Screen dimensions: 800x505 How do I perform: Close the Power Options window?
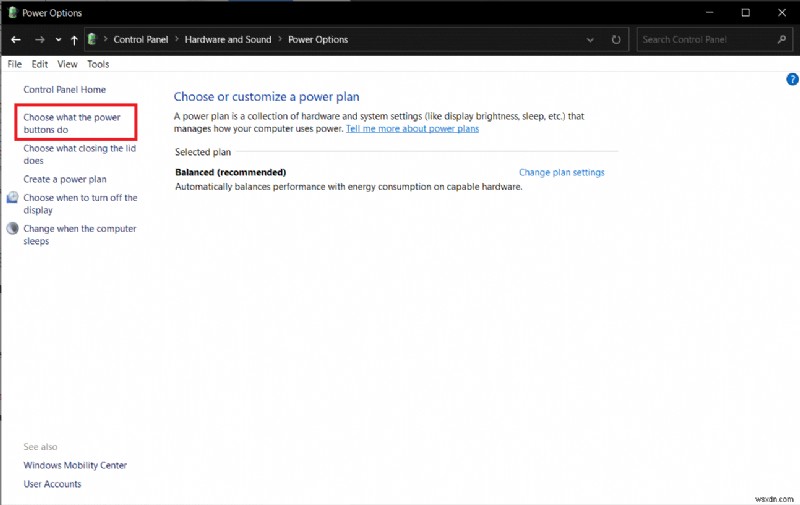click(x=782, y=13)
